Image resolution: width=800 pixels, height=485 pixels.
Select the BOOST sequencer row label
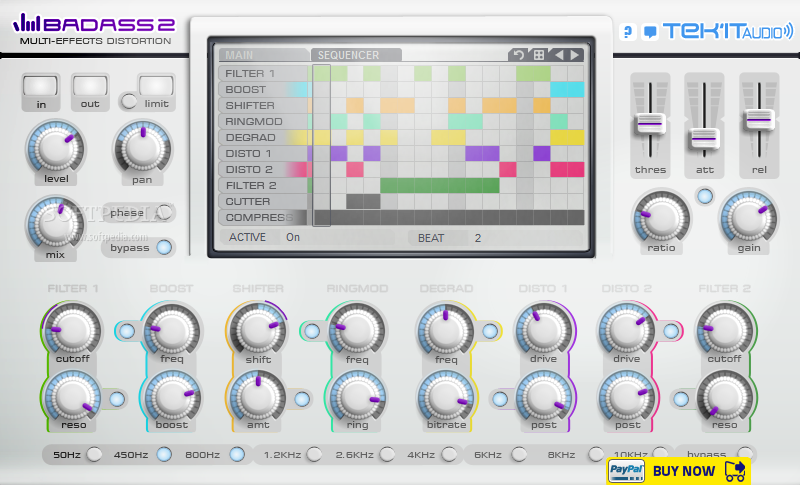click(264, 89)
